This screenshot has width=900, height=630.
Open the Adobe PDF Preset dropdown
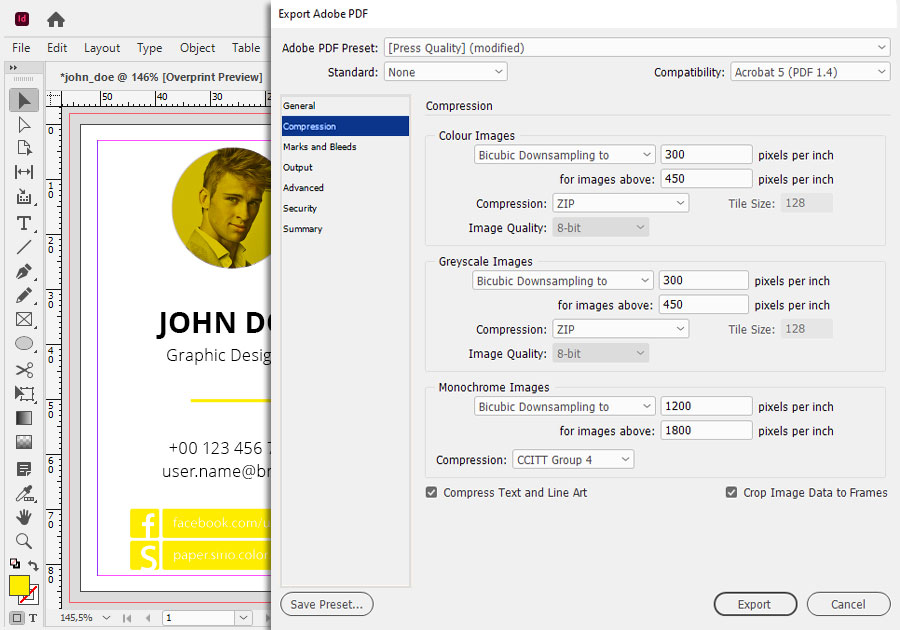click(637, 48)
